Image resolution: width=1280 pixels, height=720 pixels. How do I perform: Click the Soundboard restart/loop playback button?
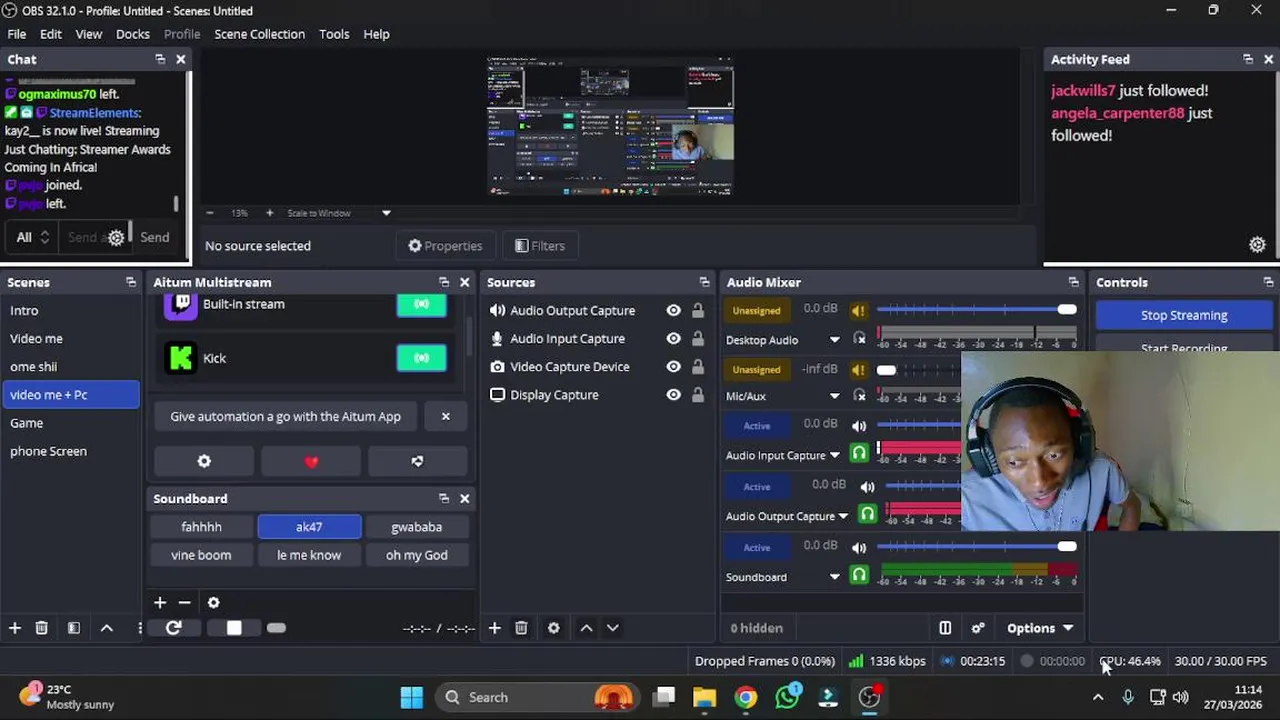[x=174, y=628]
